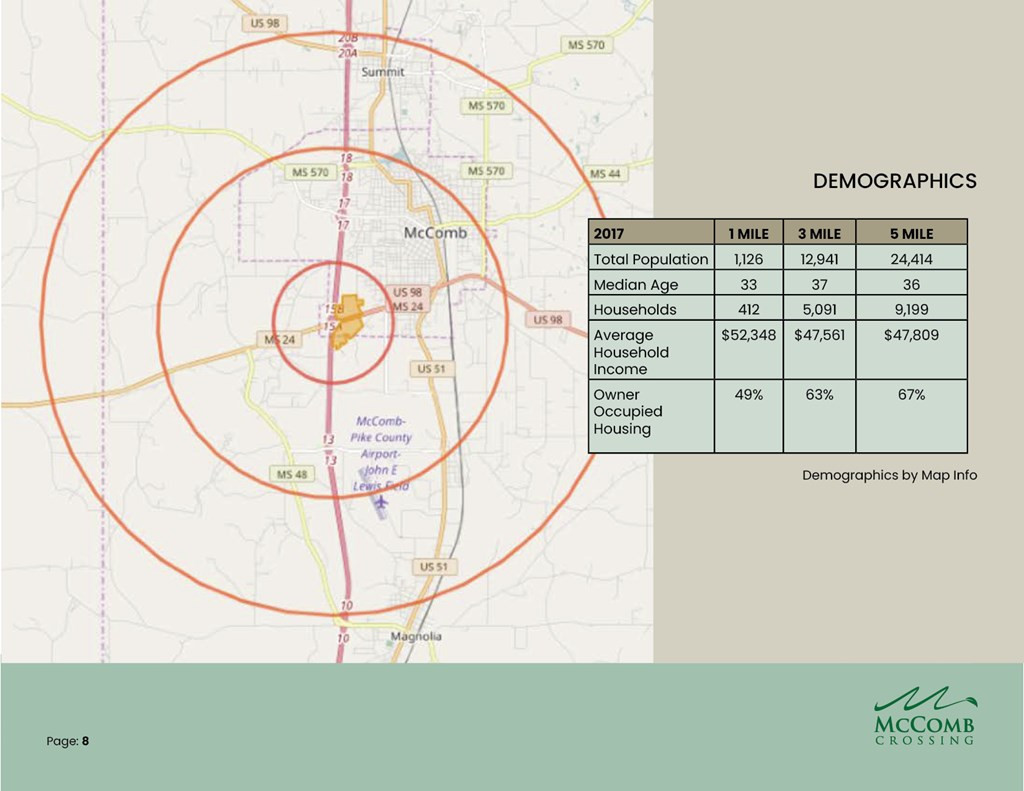
Task: Click the $52,348 income value
Action: point(748,335)
